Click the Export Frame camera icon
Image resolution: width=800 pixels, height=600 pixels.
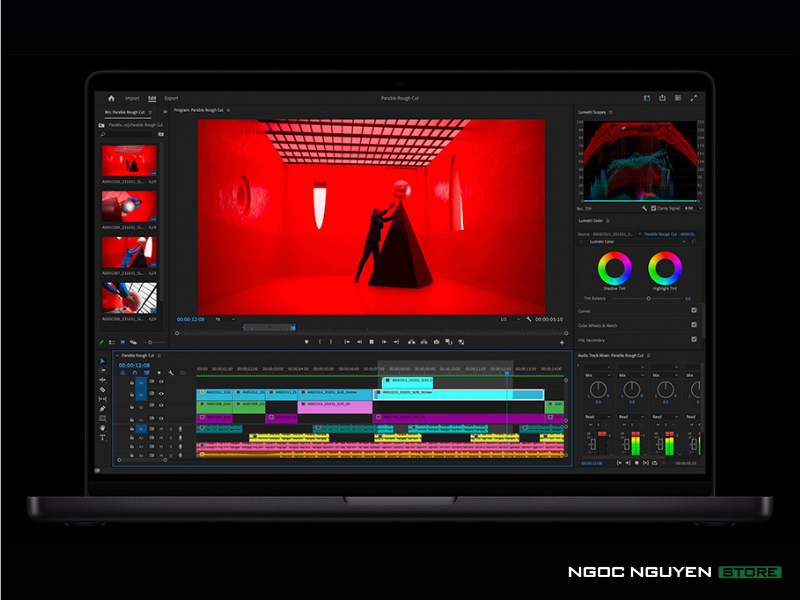tap(436, 342)
